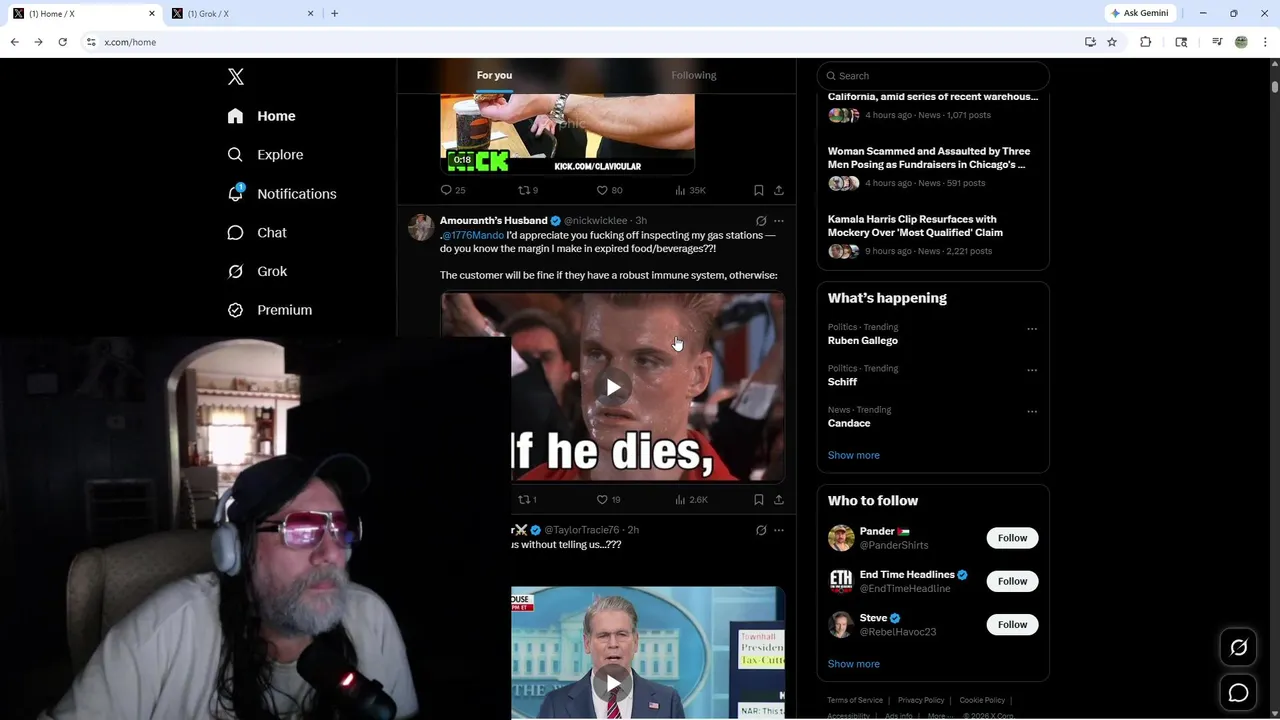Image resolution: width=1280 pixels, height=720 pixels.
Task: Open more options for Candace trend
Action: pos(1032,411)
